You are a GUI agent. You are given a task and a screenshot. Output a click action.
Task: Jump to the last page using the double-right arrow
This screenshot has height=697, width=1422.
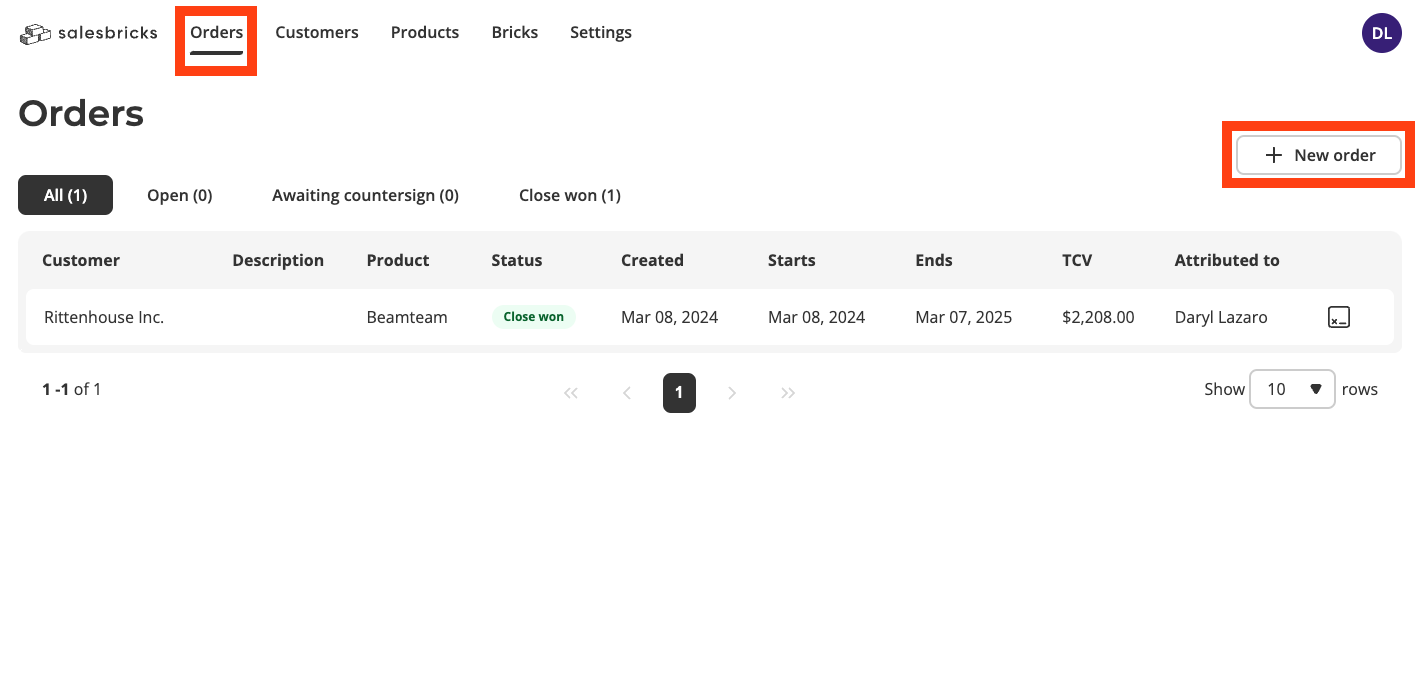click(x=788, y=393)
